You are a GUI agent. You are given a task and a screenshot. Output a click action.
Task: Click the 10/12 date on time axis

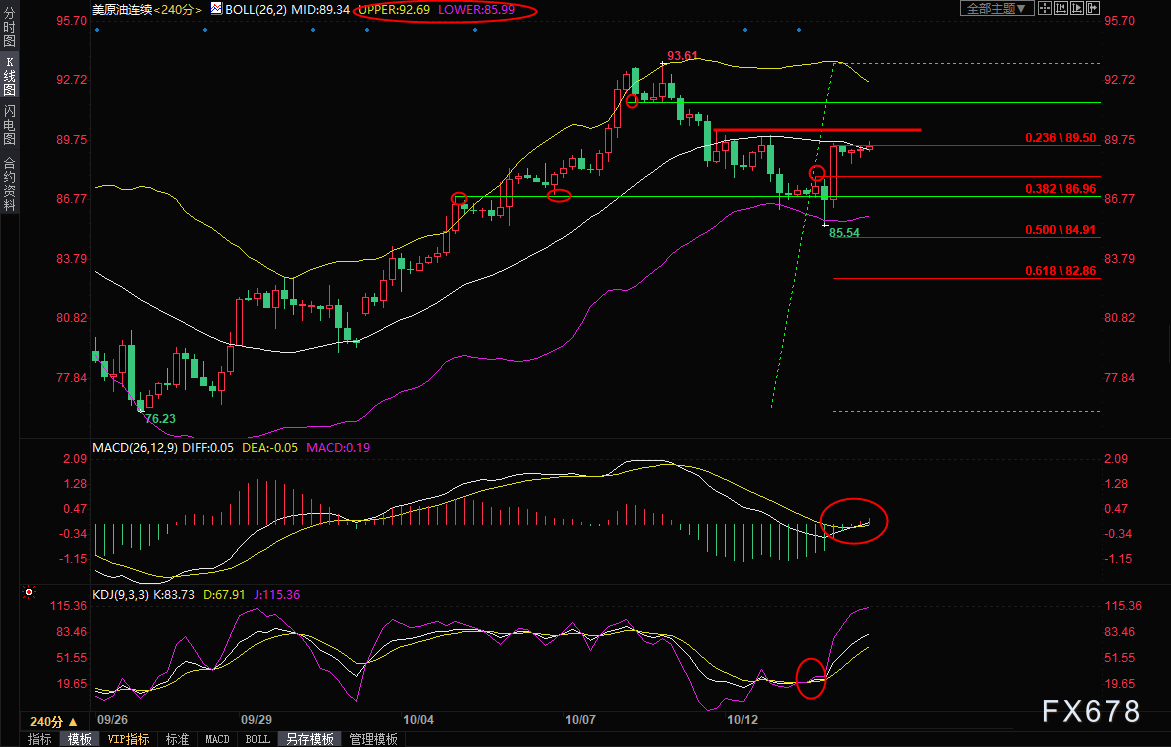742,719
